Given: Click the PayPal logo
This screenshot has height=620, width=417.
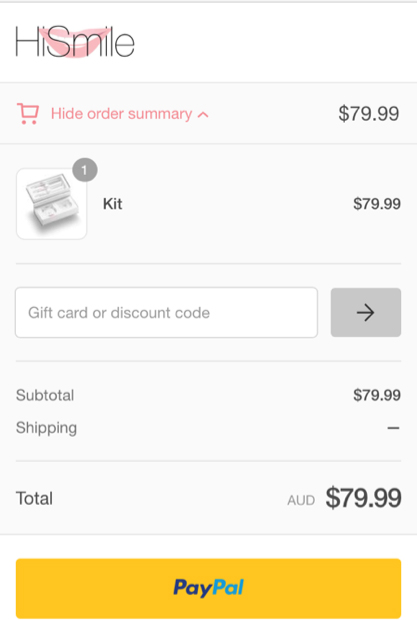Looking at the screenshot, I should pyautogui.click(x=208, y=588).
